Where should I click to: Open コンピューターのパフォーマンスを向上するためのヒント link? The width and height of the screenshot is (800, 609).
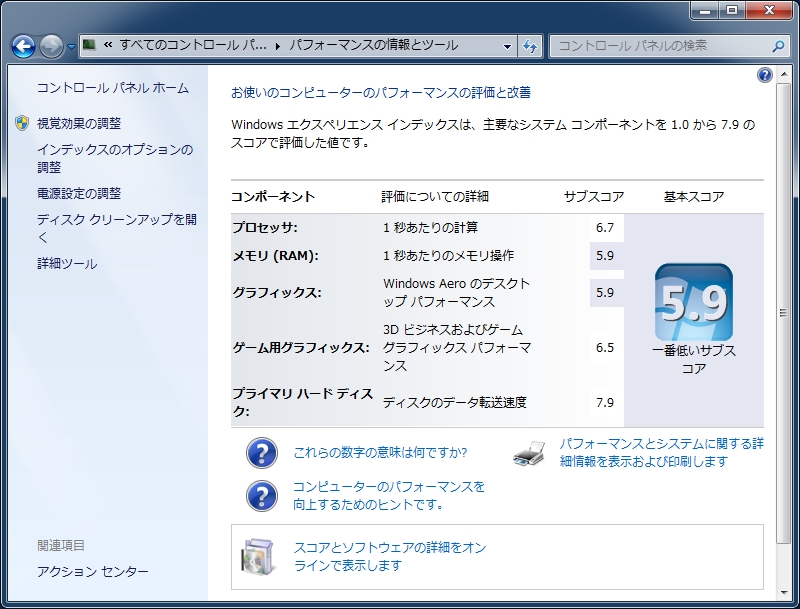click(x=389, y=495)
